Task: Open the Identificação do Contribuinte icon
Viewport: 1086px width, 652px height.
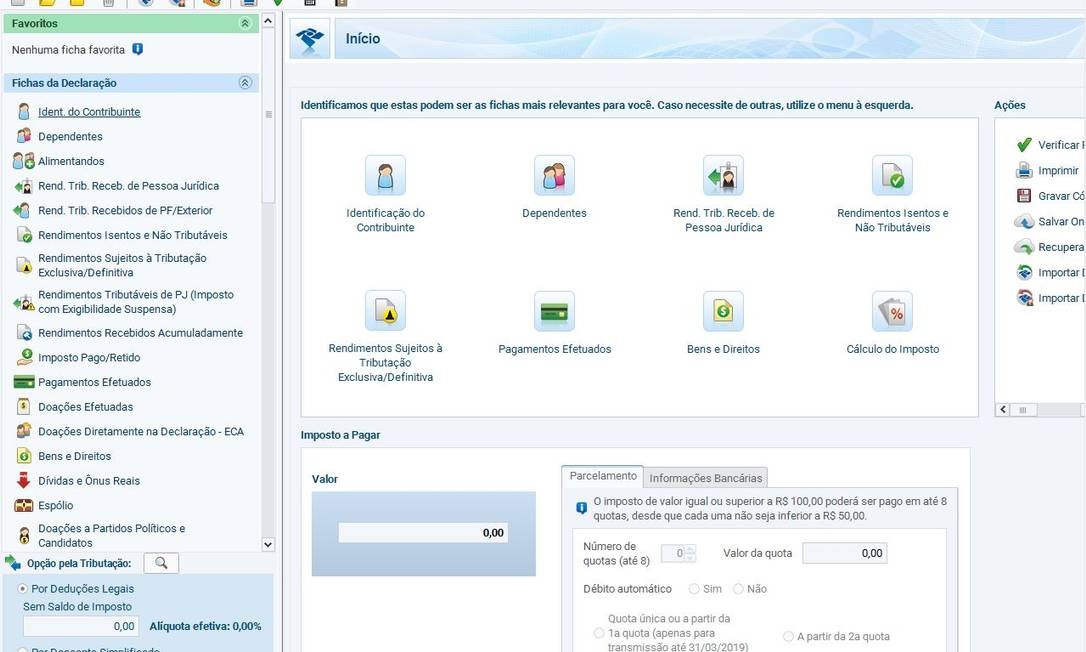Action: [x=385, y=176]
